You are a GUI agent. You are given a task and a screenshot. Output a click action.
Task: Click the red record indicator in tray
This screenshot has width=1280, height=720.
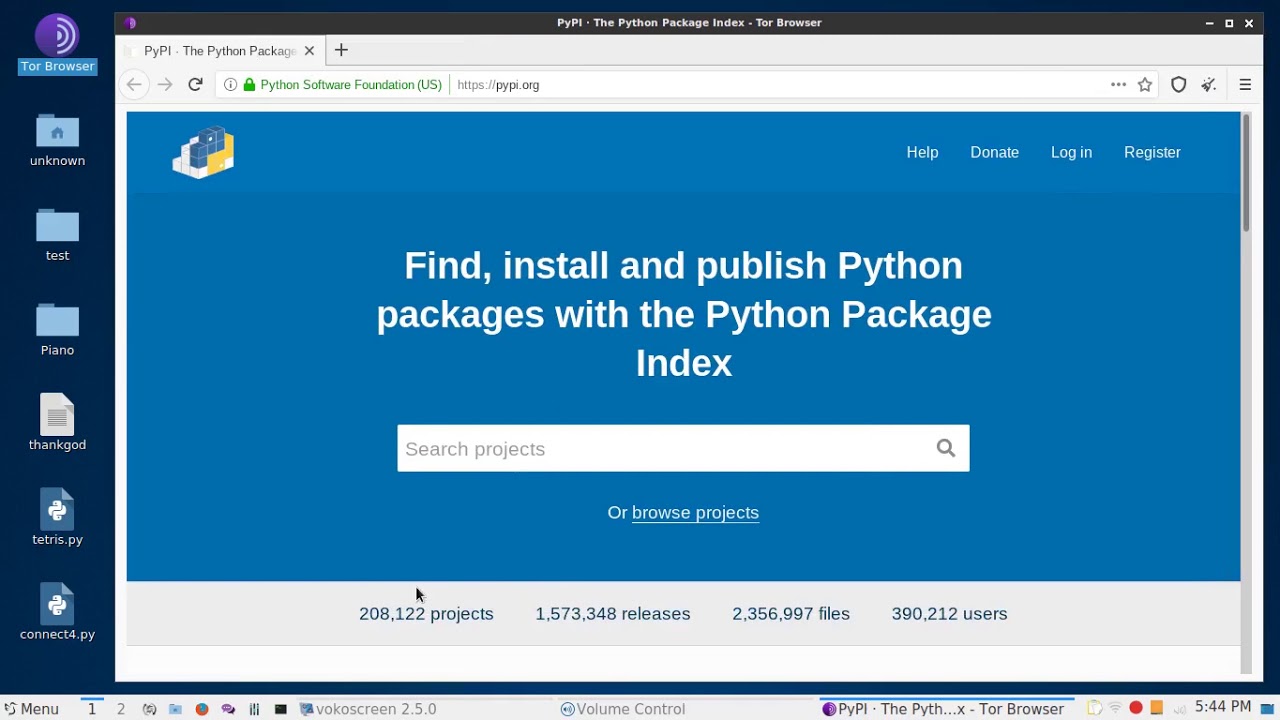[x=1136, y=708]
